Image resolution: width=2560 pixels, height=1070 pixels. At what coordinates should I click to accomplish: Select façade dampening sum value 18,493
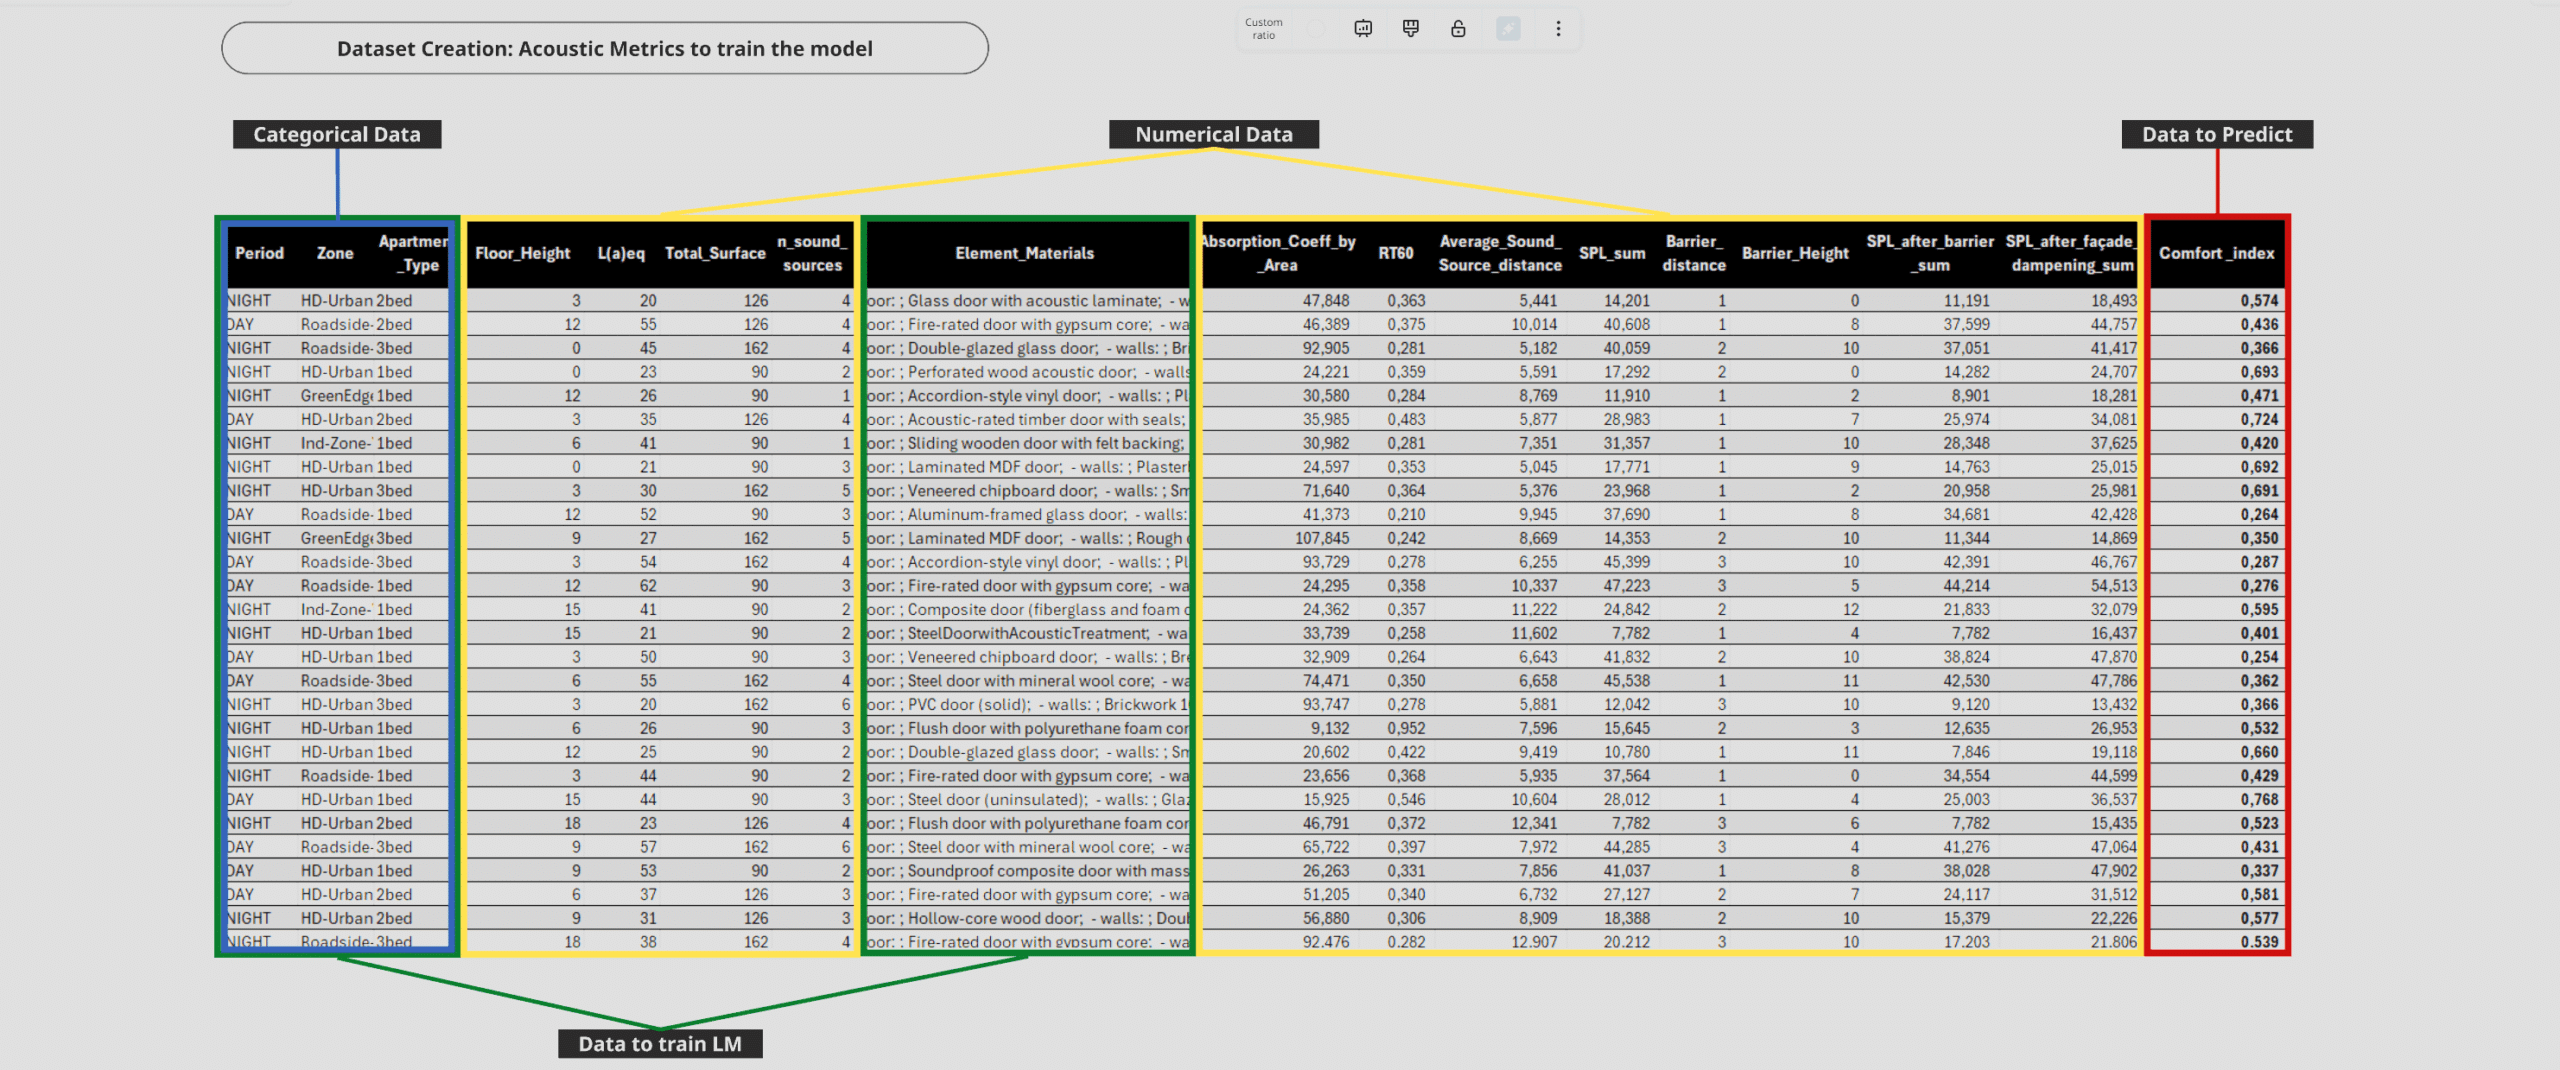click(2113, 300)
